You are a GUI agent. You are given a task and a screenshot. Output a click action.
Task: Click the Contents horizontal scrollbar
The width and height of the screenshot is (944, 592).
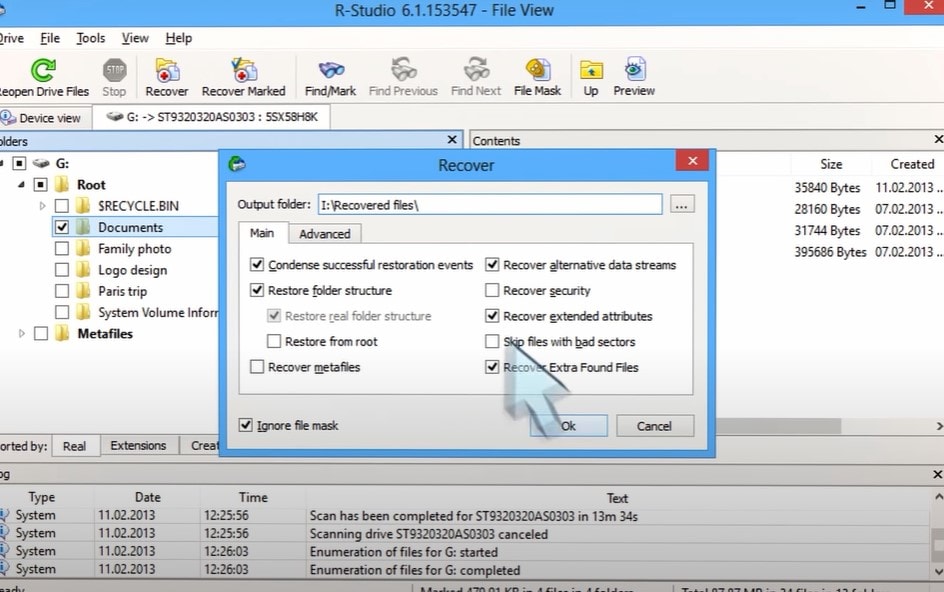[x=778, y=426]
